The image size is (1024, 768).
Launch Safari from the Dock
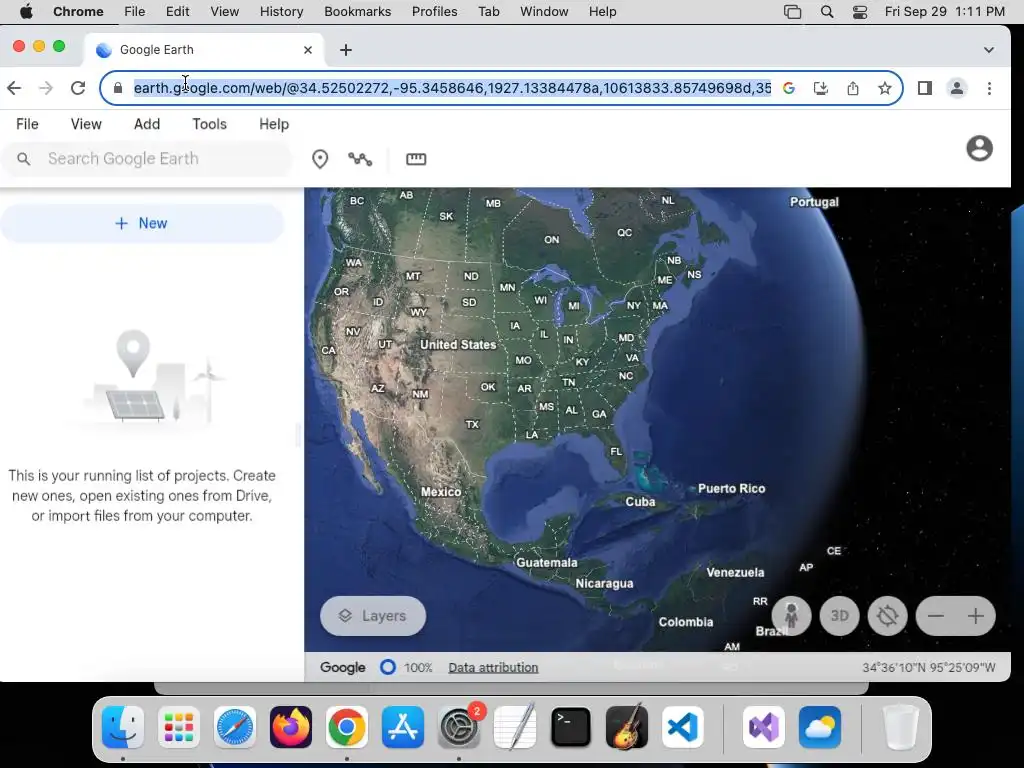click(x=234, y=727)
